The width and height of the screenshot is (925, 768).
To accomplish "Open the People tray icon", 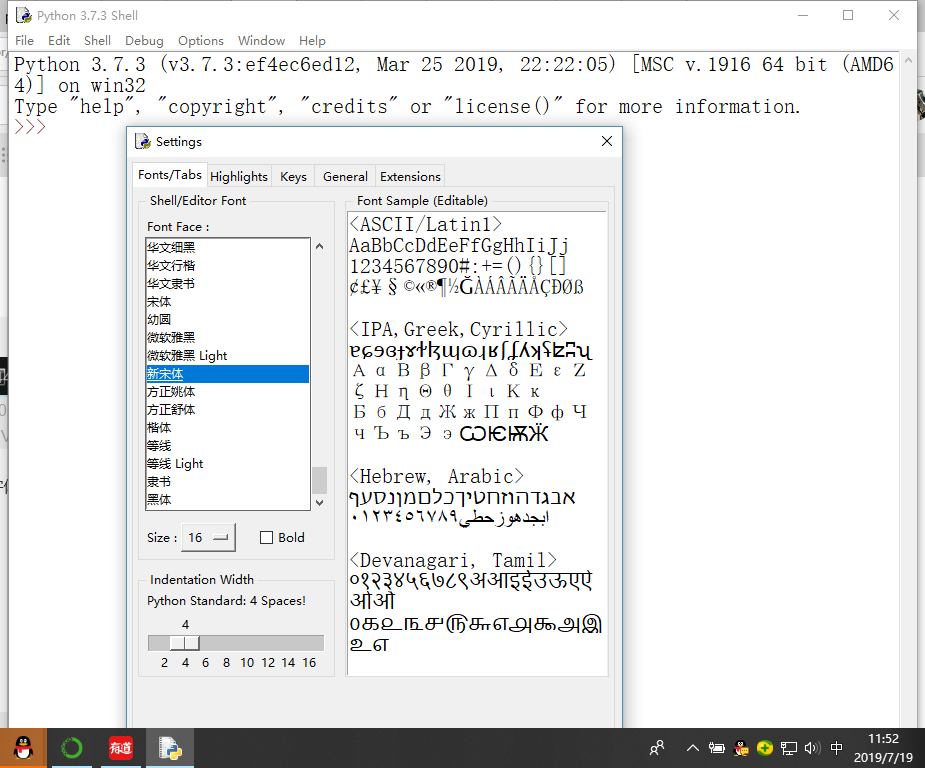I will point(657,748).
